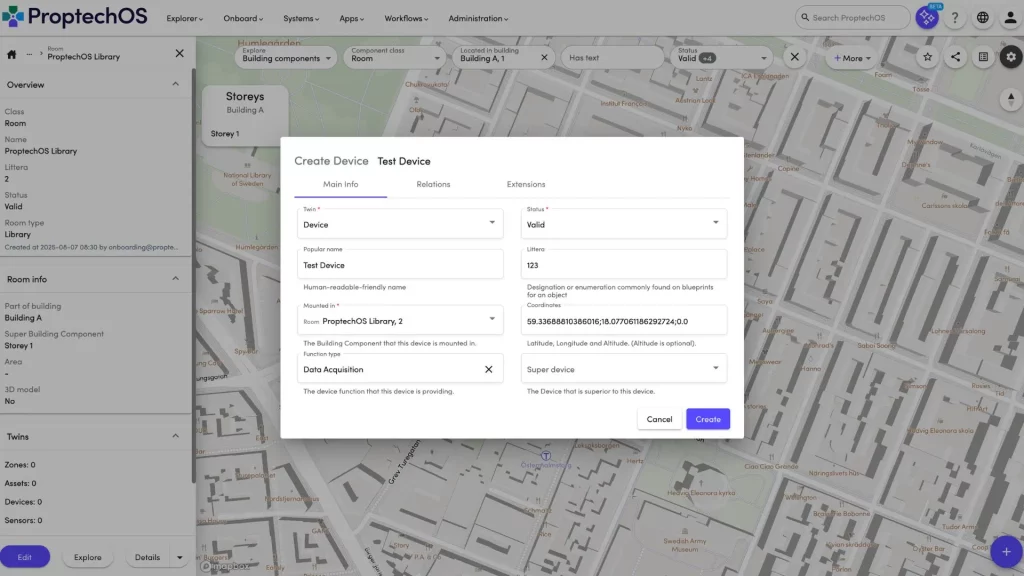Open map settings gear icon
This screenshot has width=1024, height=576.
click(x=1010, y=57)
